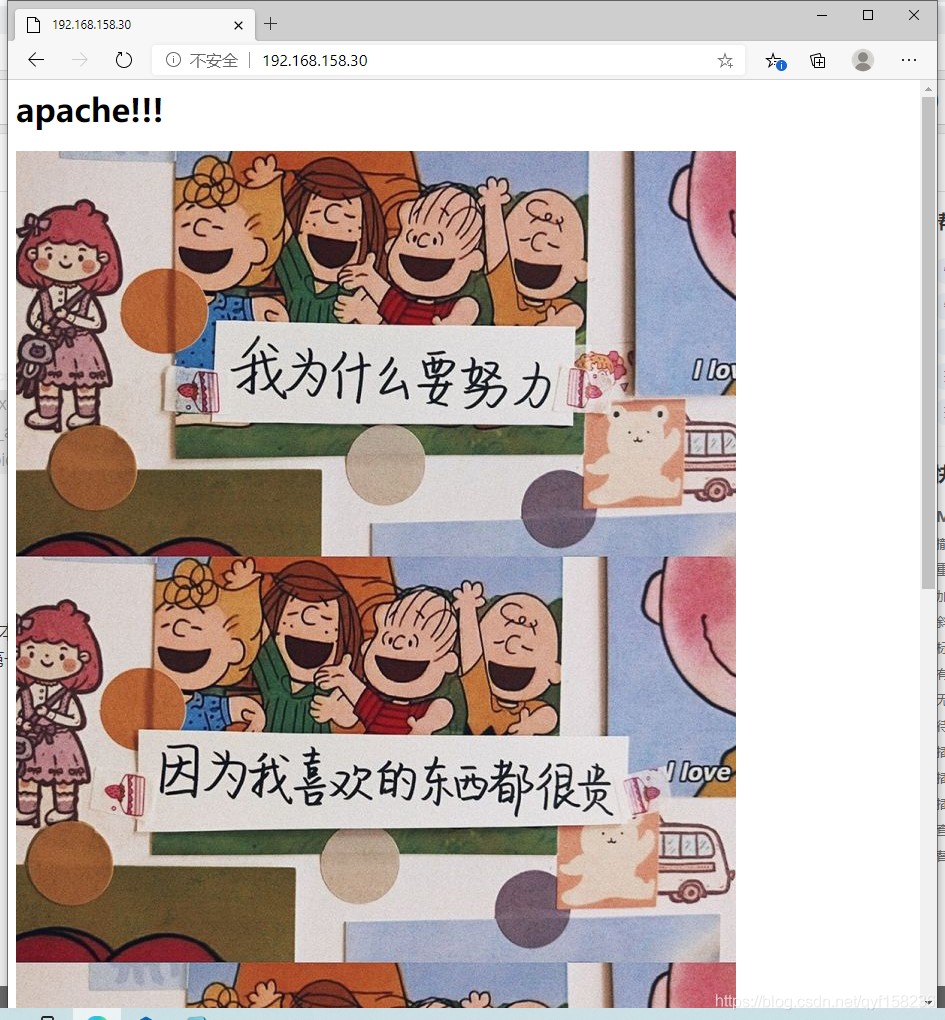This screenshot has width=945, height=1020.
Task: Click the vertical scrollbar thumb
Action: (928, 343)
